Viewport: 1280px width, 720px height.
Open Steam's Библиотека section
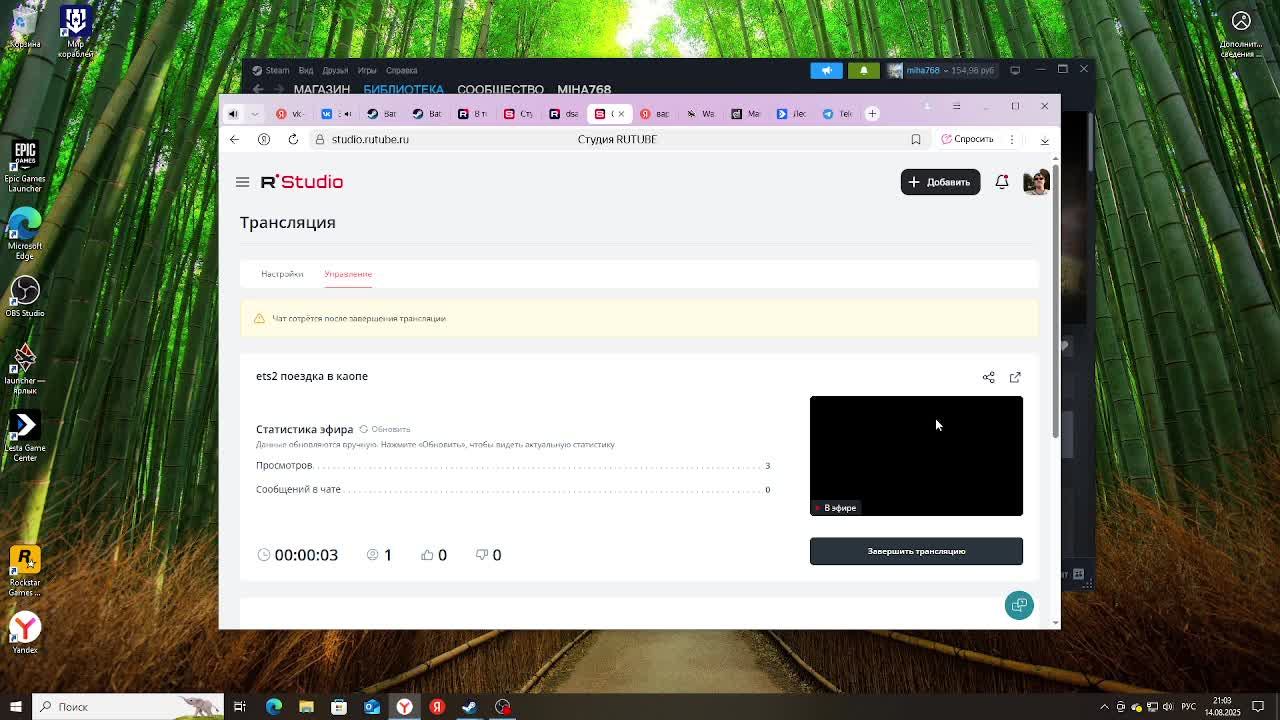pyautogui.click(x=403, y=90)
